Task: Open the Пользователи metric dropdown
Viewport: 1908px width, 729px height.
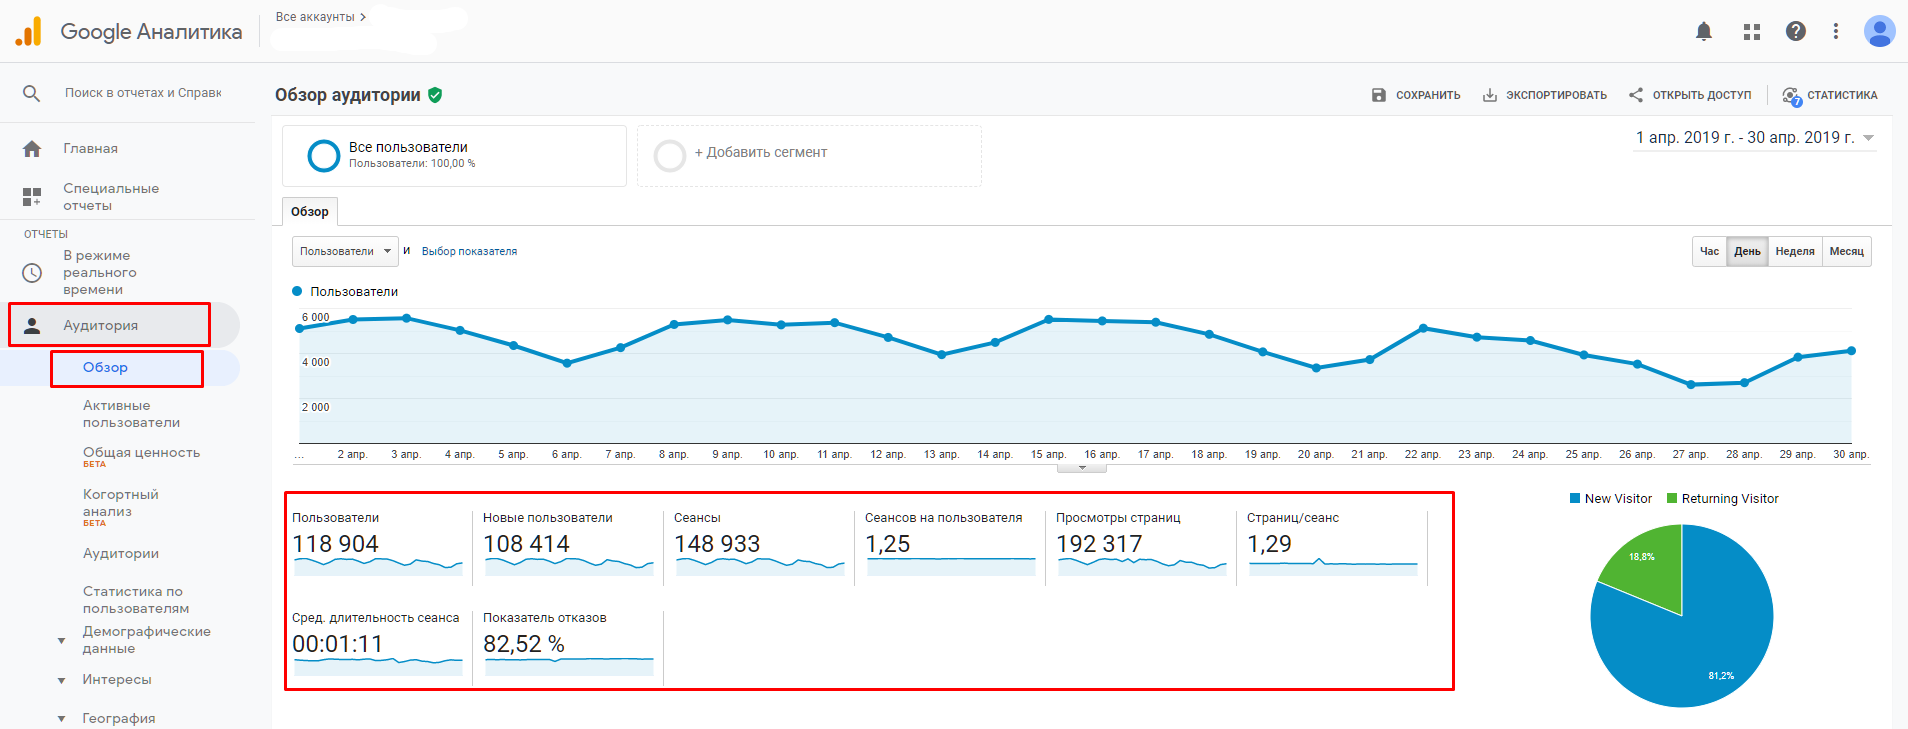Action: (x=345, y=252)
